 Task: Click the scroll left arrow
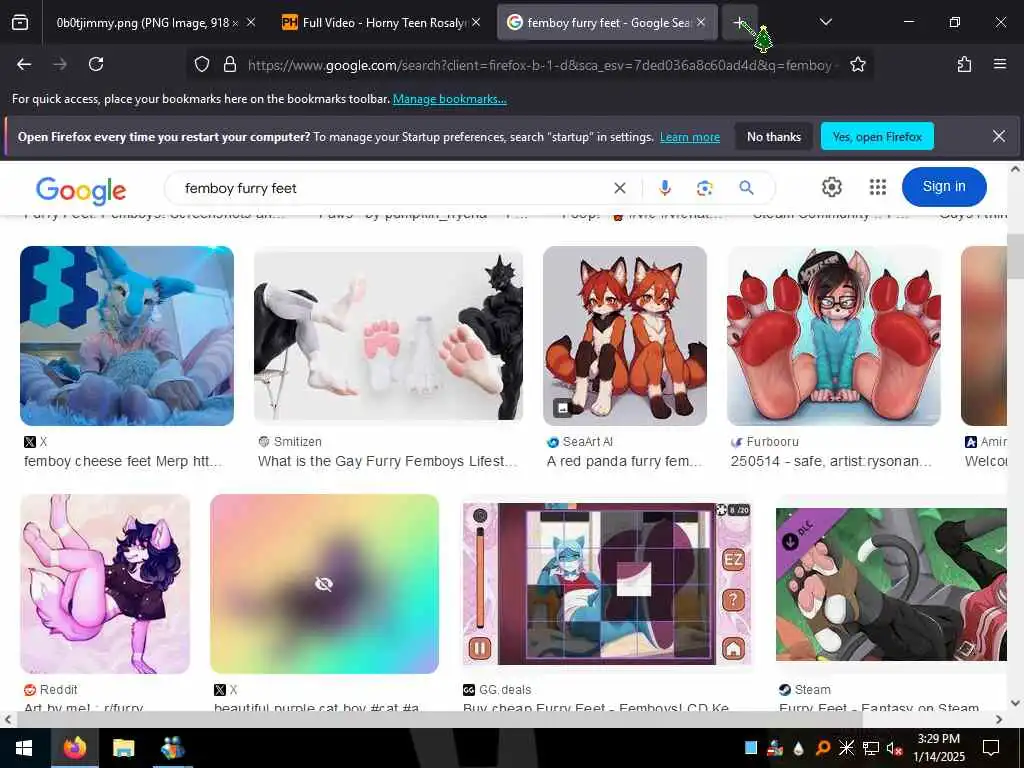point(8,720)
